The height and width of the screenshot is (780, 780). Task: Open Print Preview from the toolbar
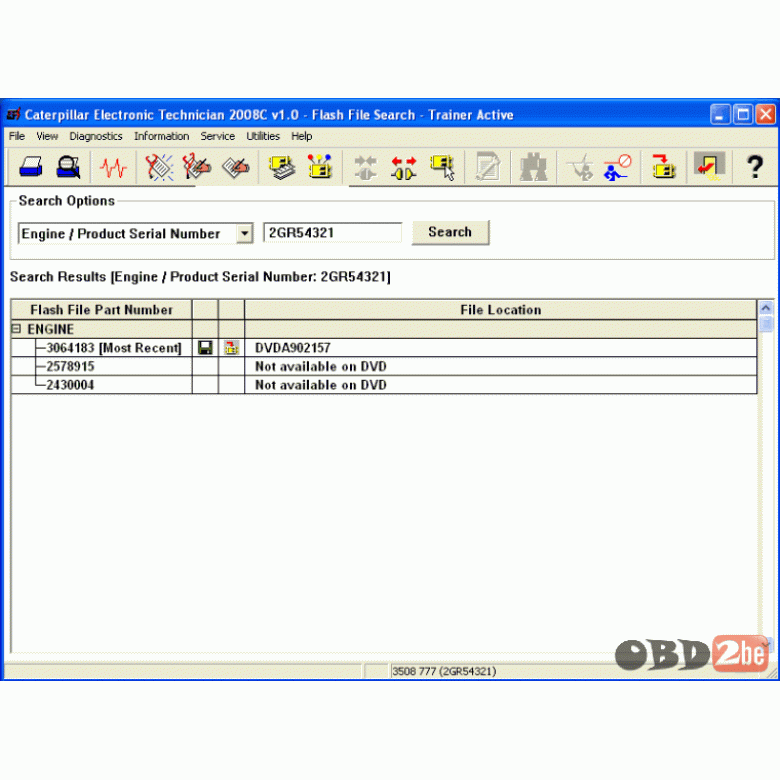(x=68, y=167)
